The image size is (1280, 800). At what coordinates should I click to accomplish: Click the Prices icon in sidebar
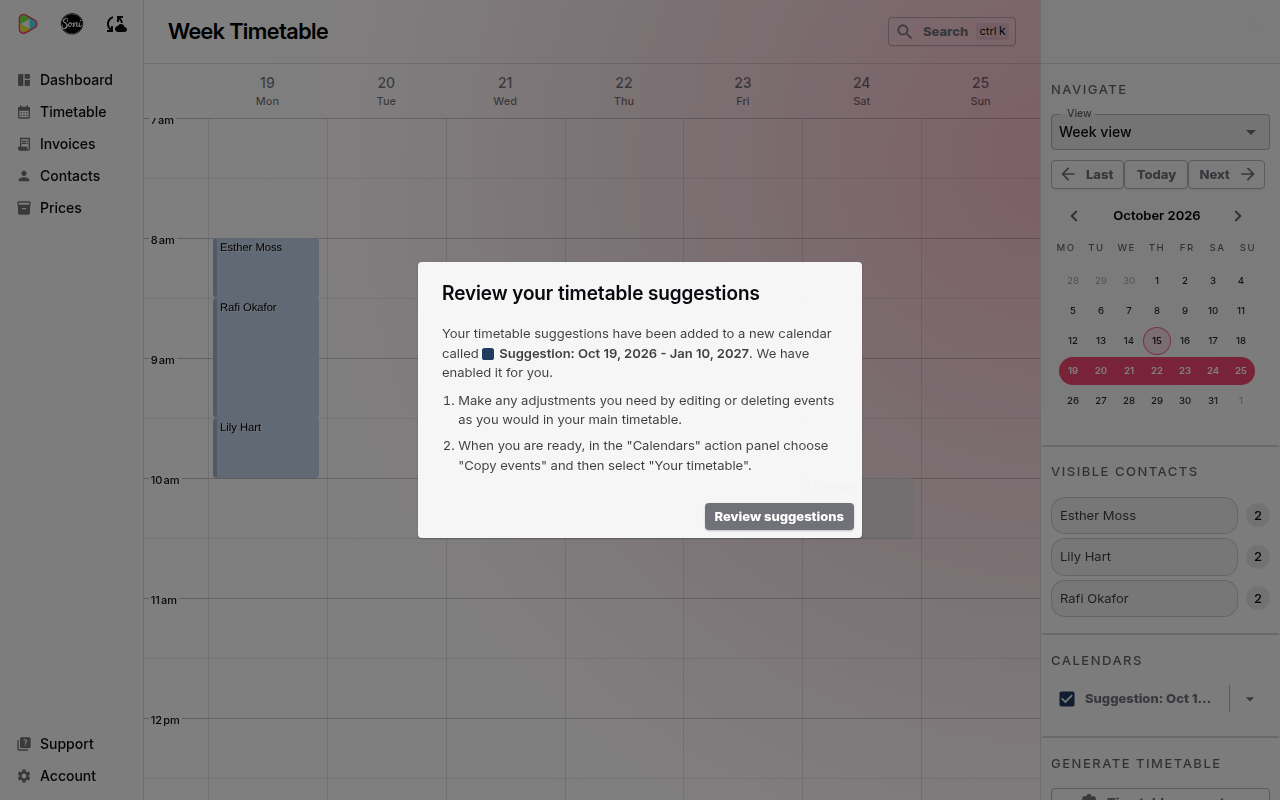coord(24,208)
